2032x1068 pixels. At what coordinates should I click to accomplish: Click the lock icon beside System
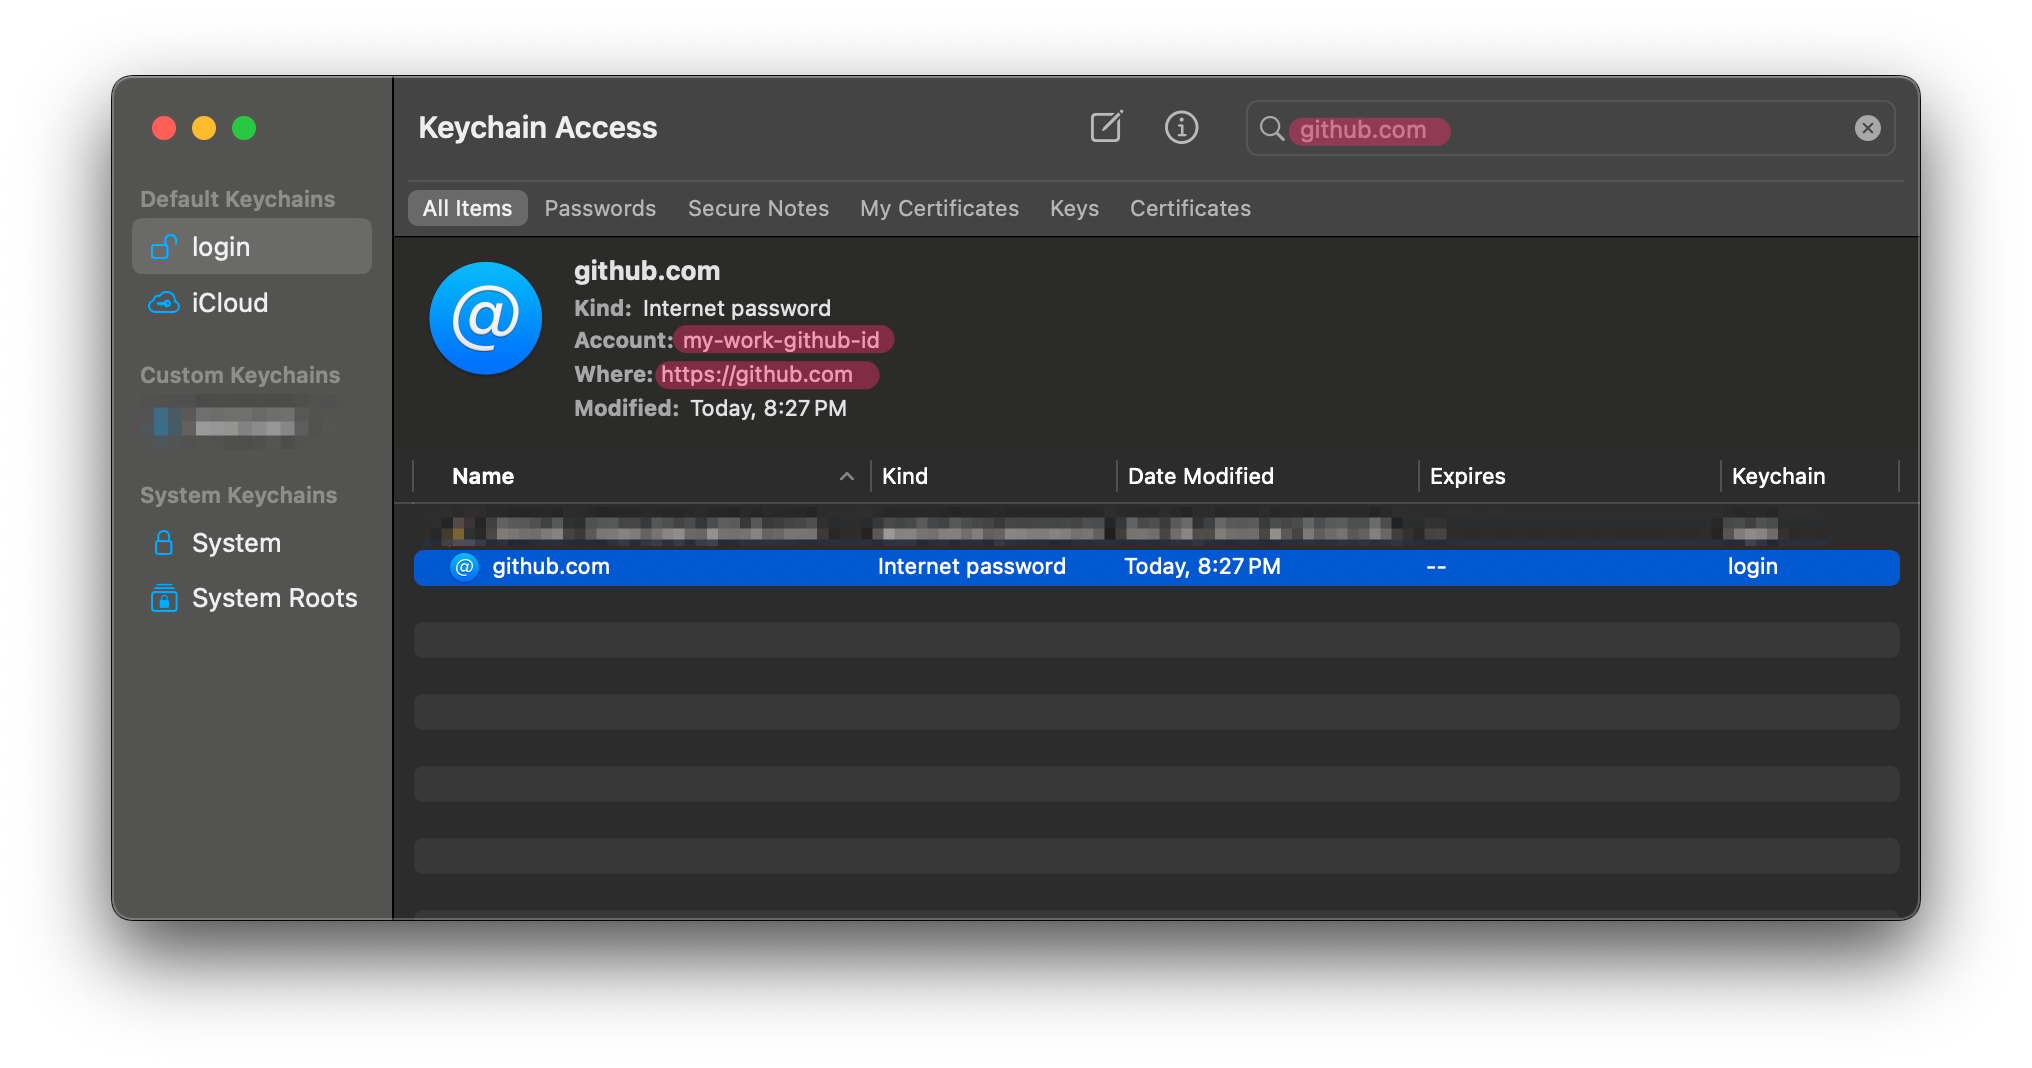tap(163, 542)
